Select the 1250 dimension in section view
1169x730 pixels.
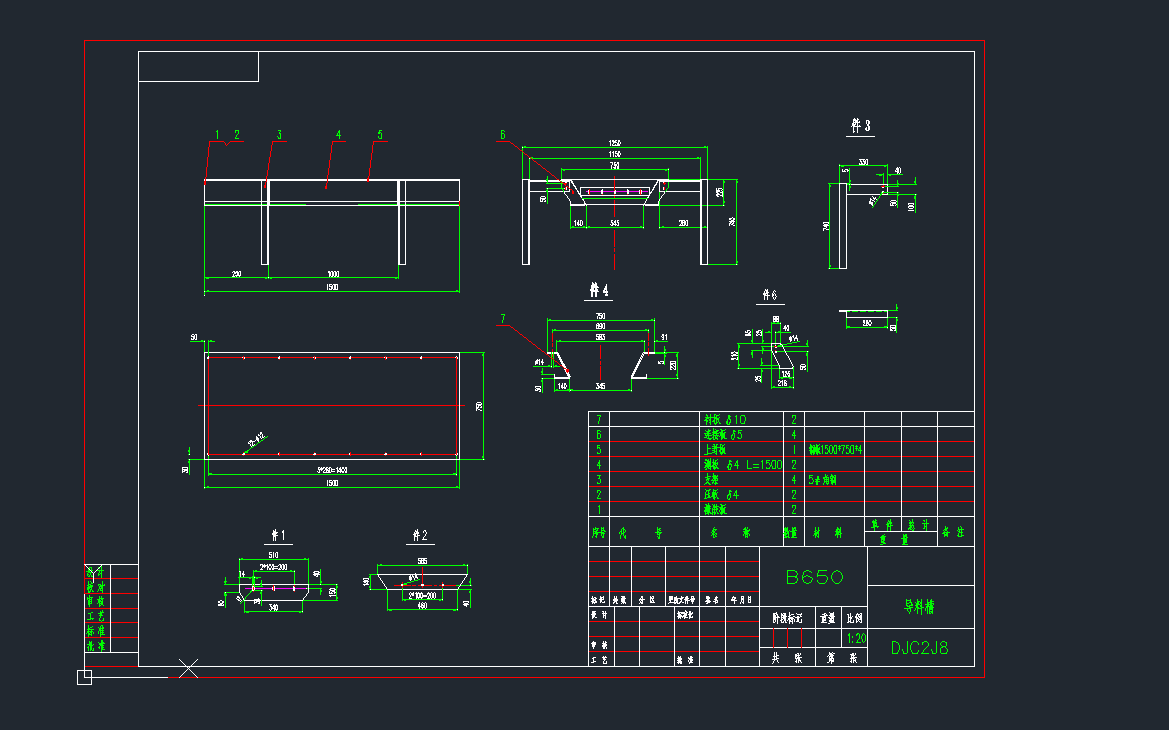point(615,143)
